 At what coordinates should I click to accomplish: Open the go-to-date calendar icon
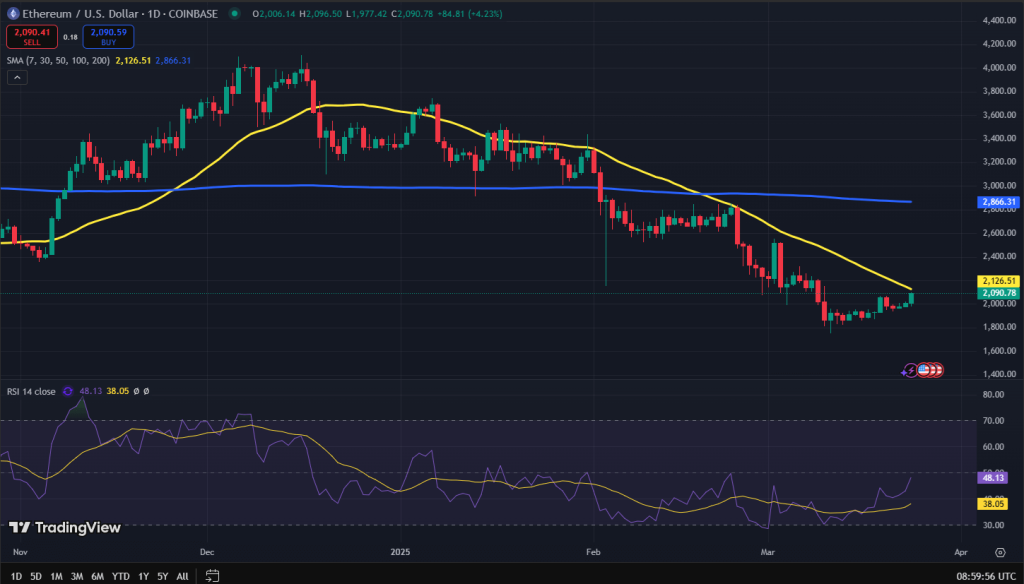coord(212,576)
